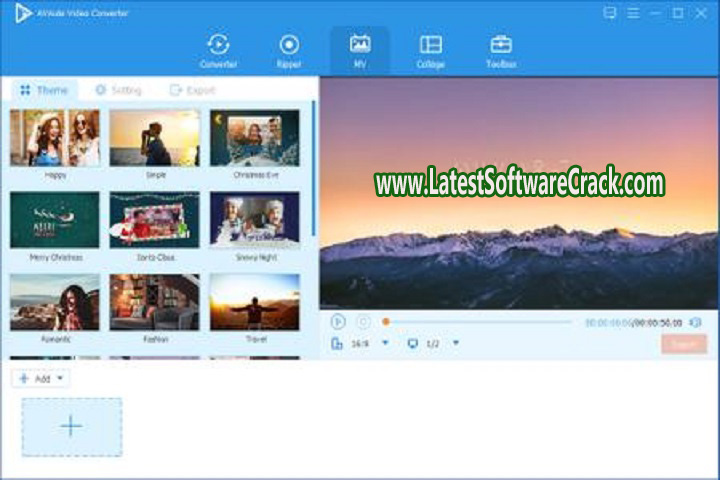This screenshot has width=720, height=480.
Task: Expand the 16:9 aspect ratio dropdown
Action: point(385,343)
